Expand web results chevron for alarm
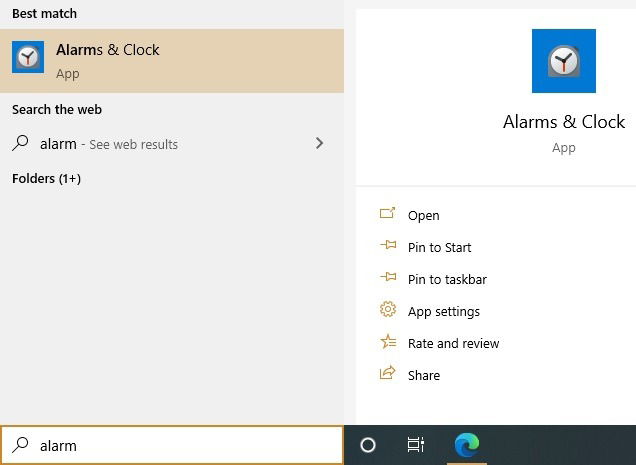The height and width of the screenshot is (465, 636). pos(319,143)
